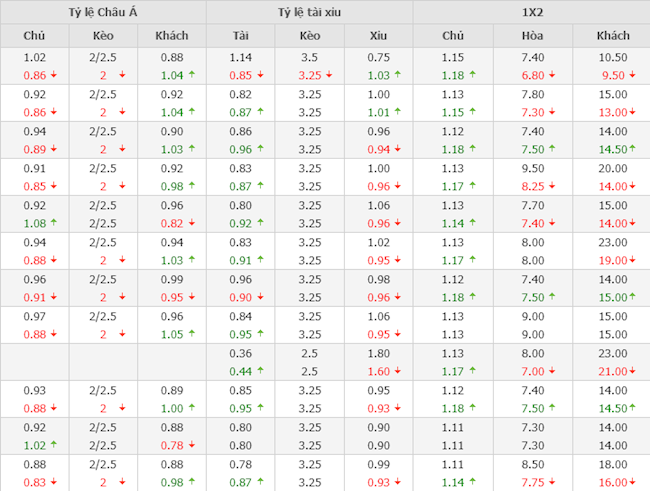This screenshot has width=650, height=492.
Task: Click the 0.36 Tài odds value
Action: pyautogui.click(x=240, y=353)
